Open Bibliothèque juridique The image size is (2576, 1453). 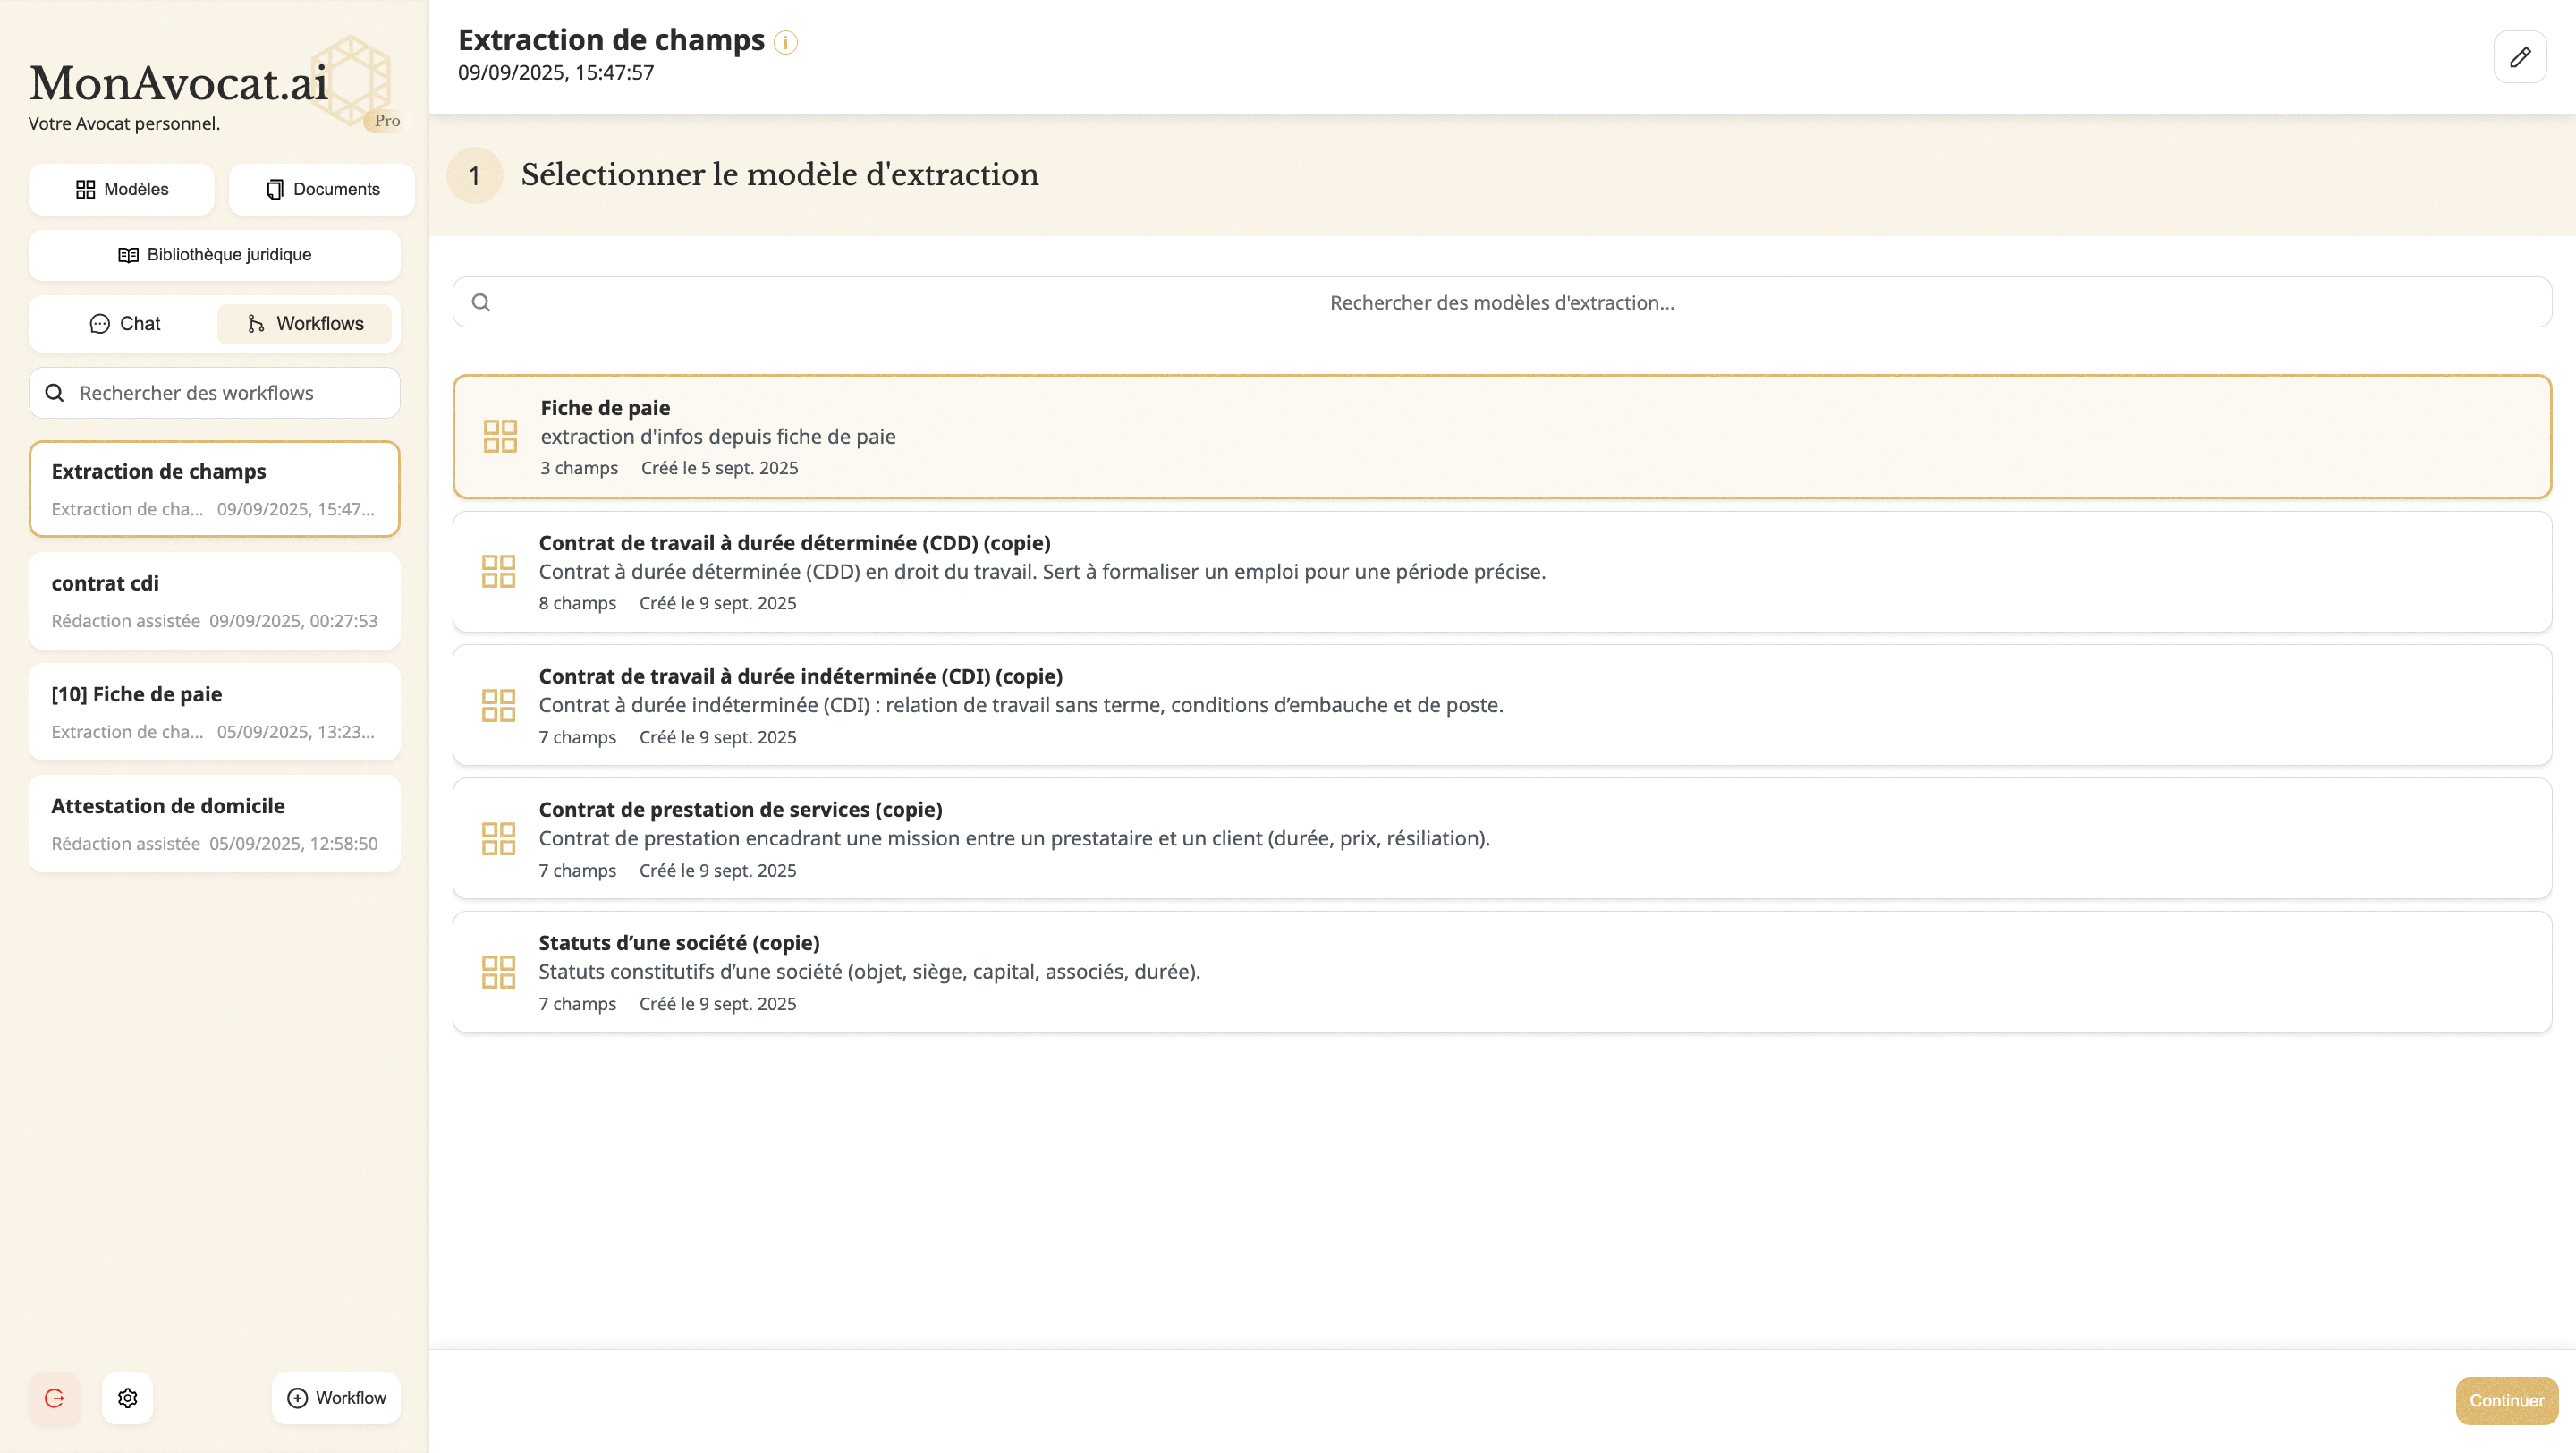(x=214, y=254)
